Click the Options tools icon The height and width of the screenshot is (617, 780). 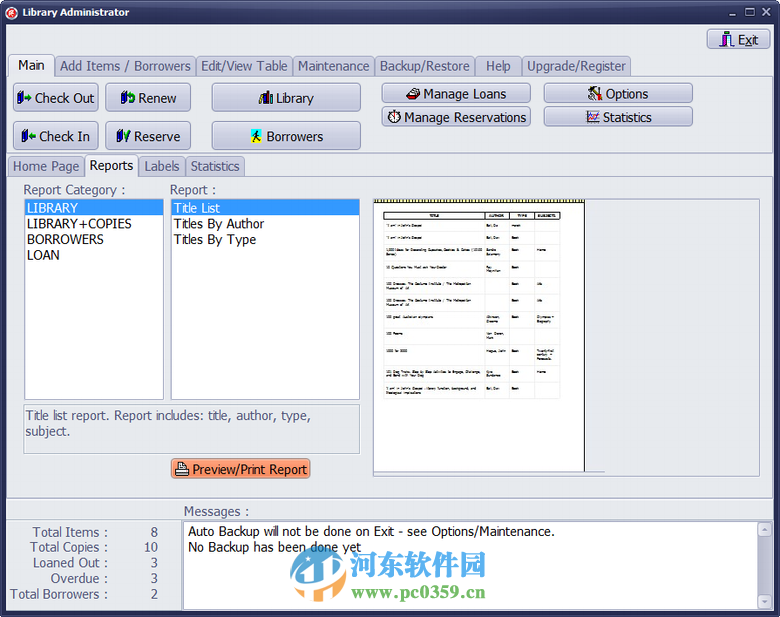pos(595,93)
